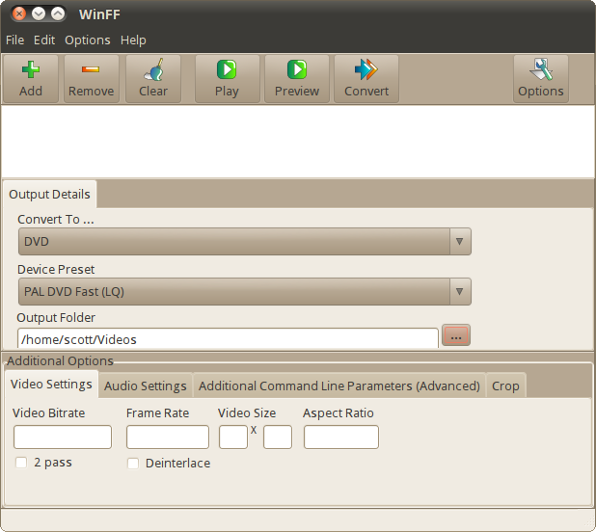
Task: Open the Options wrench toolbar icon
Action: coord(541,70)
